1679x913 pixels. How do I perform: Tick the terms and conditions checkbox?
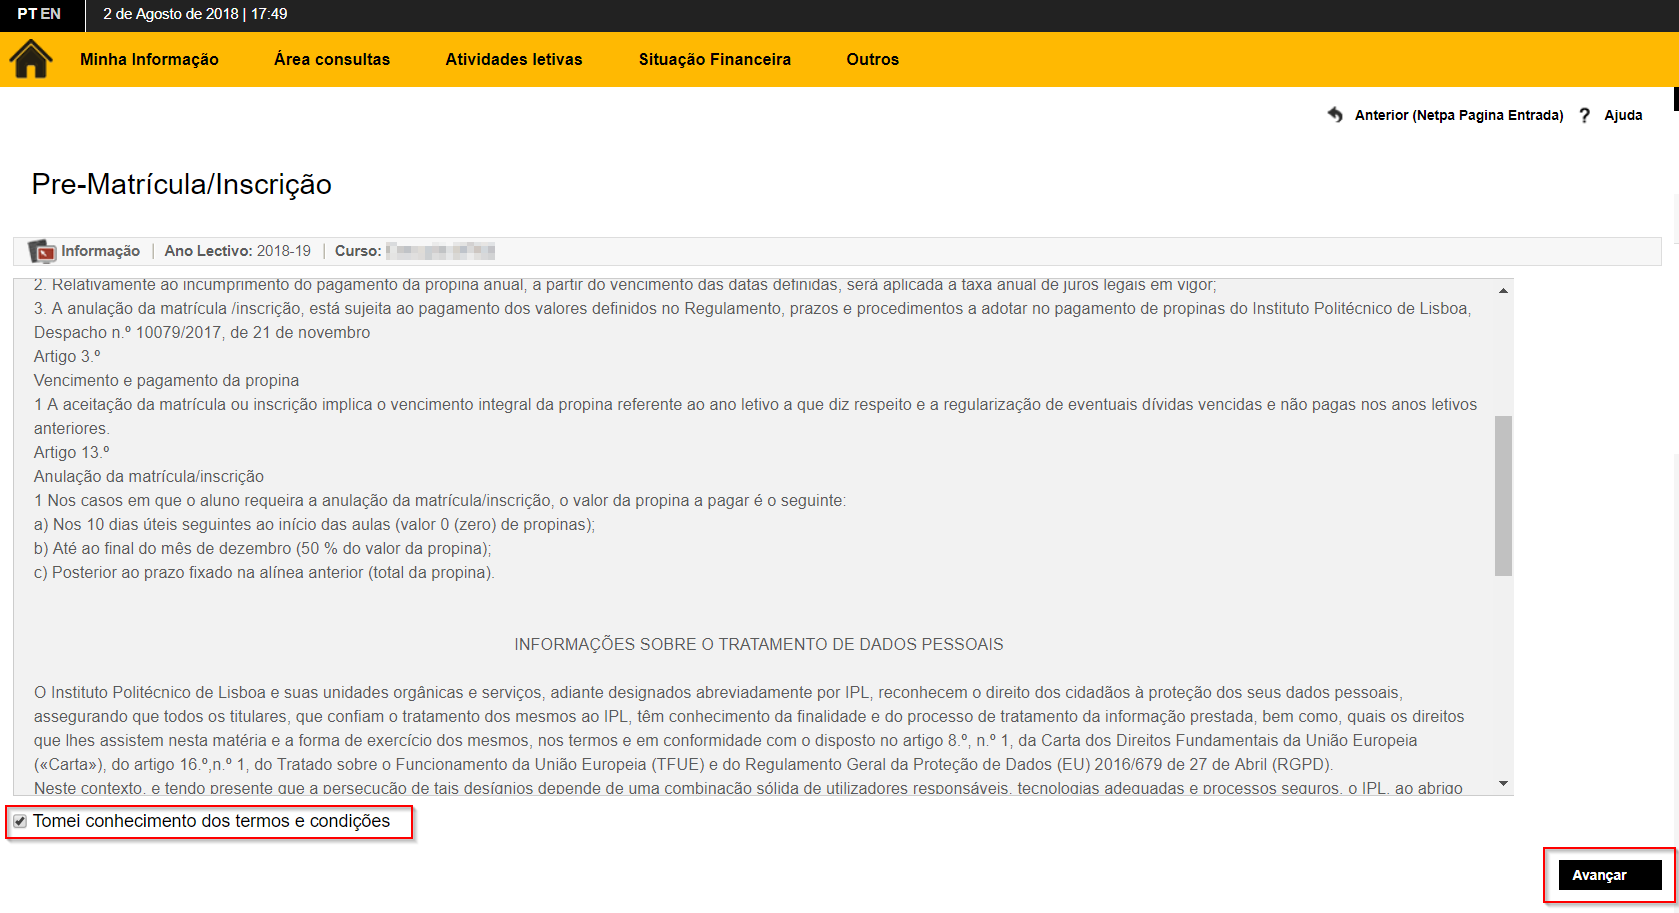20,821
